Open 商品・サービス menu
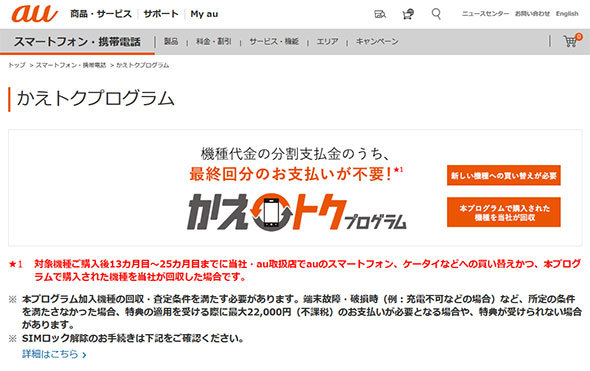This screenshot has height=371, width=590. [101, 14]
